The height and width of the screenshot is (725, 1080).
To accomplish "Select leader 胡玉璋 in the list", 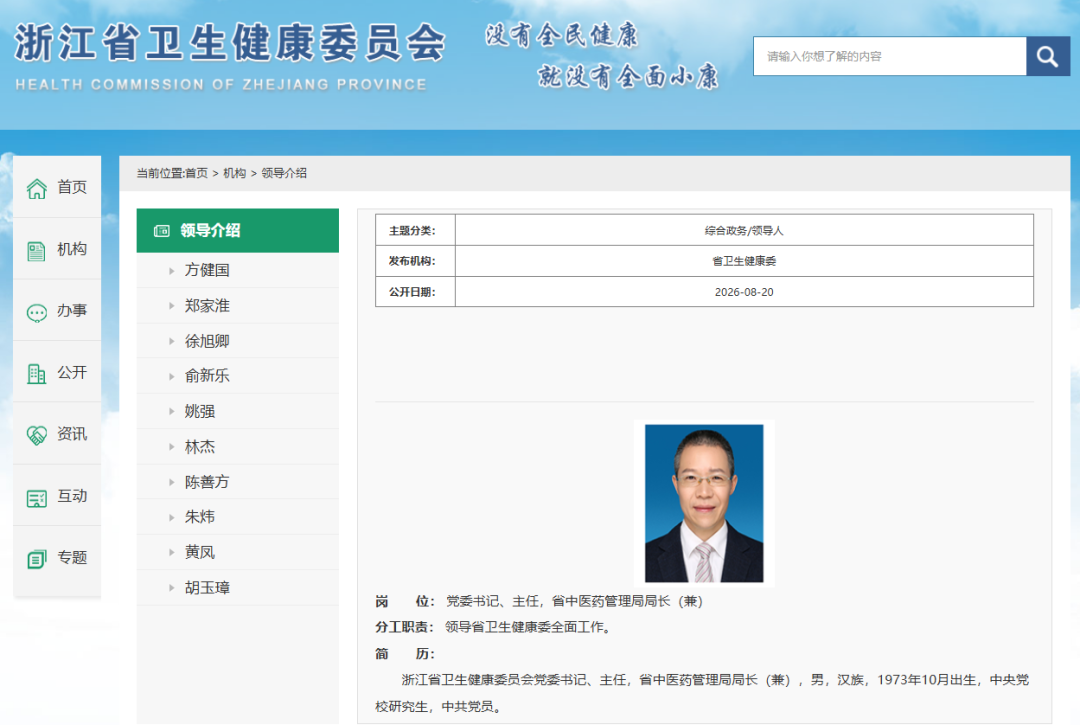I will coord(207,588).
